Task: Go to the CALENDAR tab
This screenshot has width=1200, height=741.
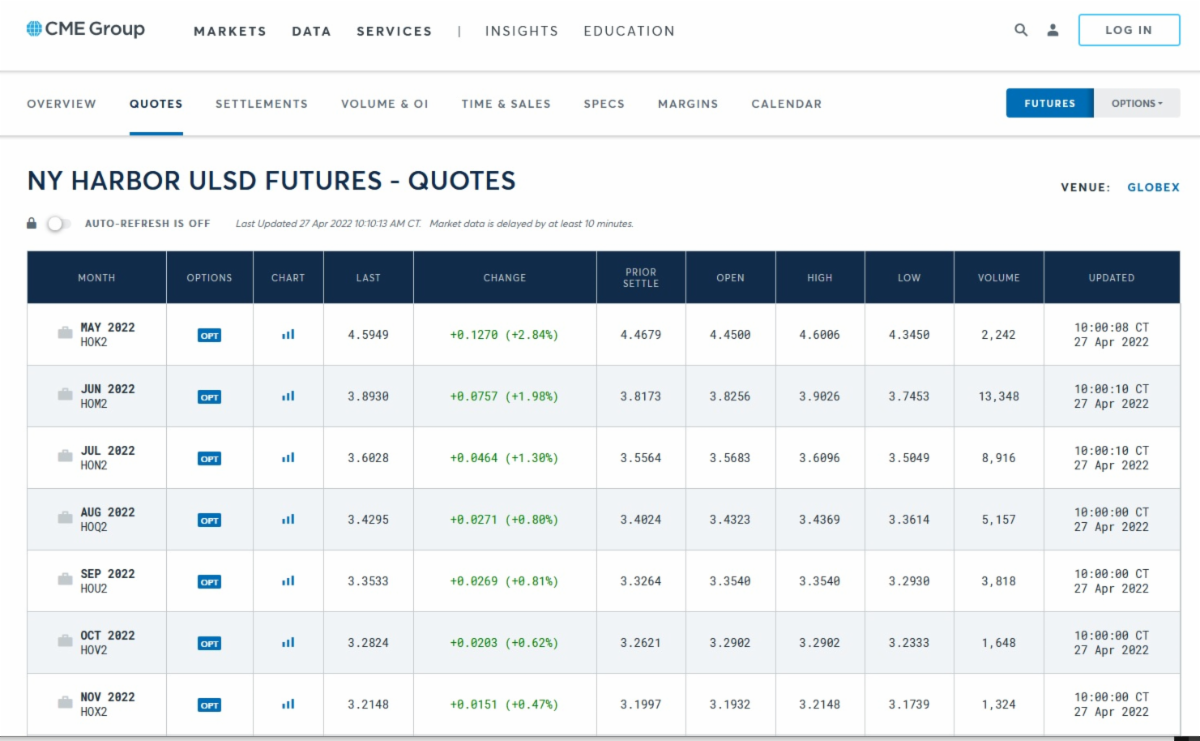Action: coord(786,104)
